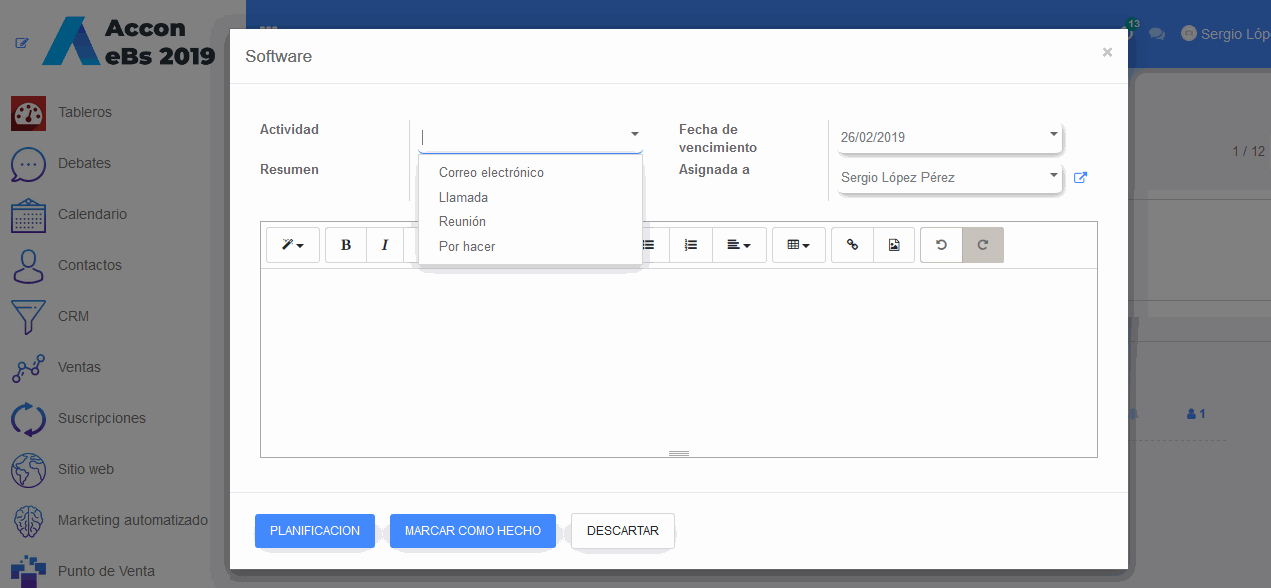
Task: Open the insert table dropdown
Action: (798, 245)
